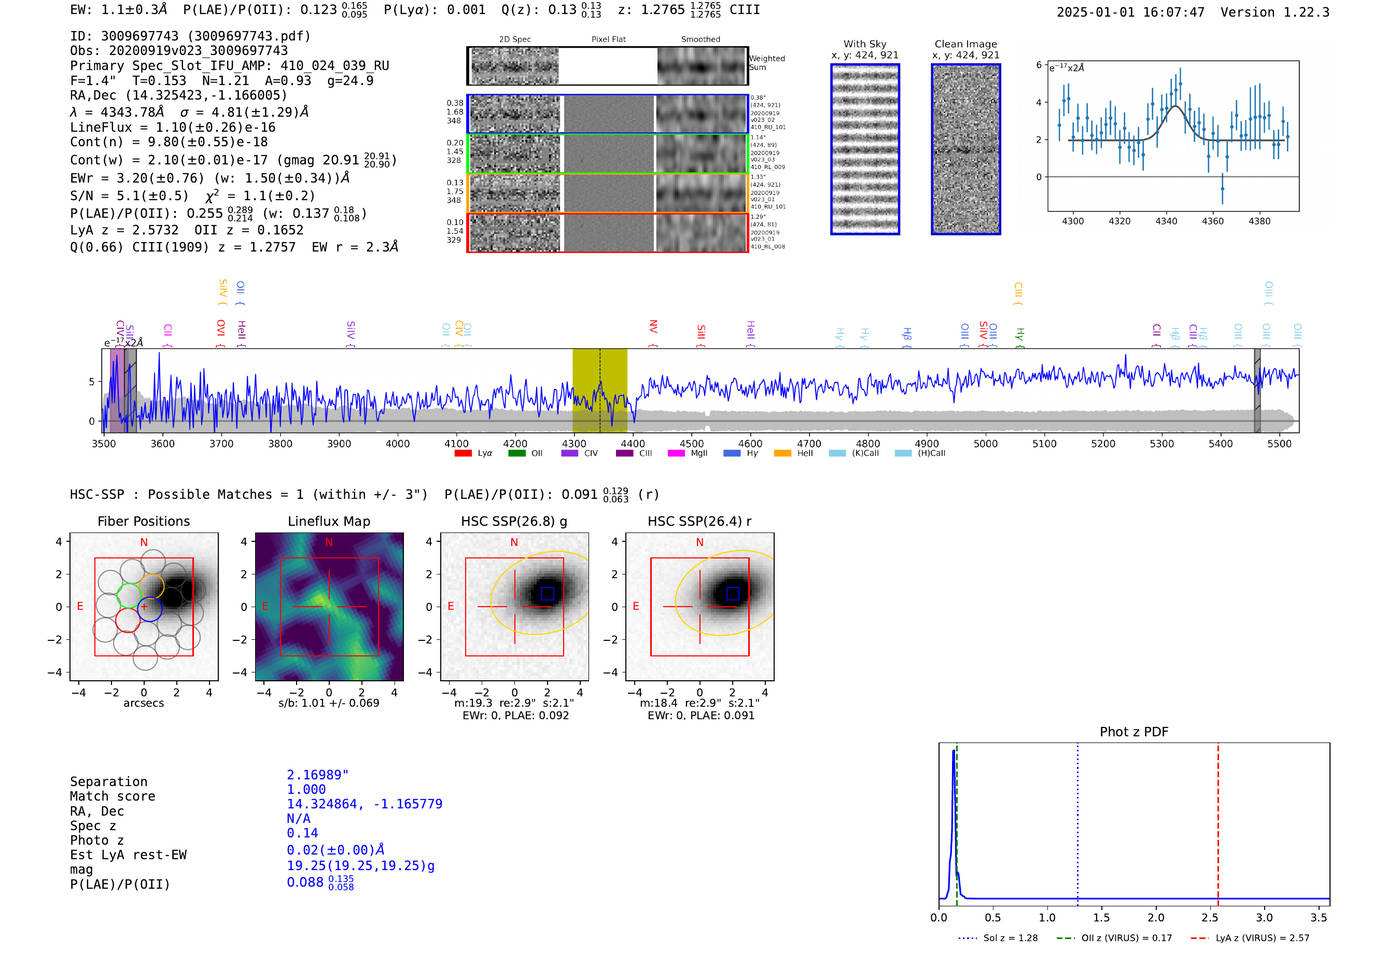This screenshot has height=953, width=1400.
Task: Select the green-outlined fiber spectrum row
Action: (x=607, y=154)
